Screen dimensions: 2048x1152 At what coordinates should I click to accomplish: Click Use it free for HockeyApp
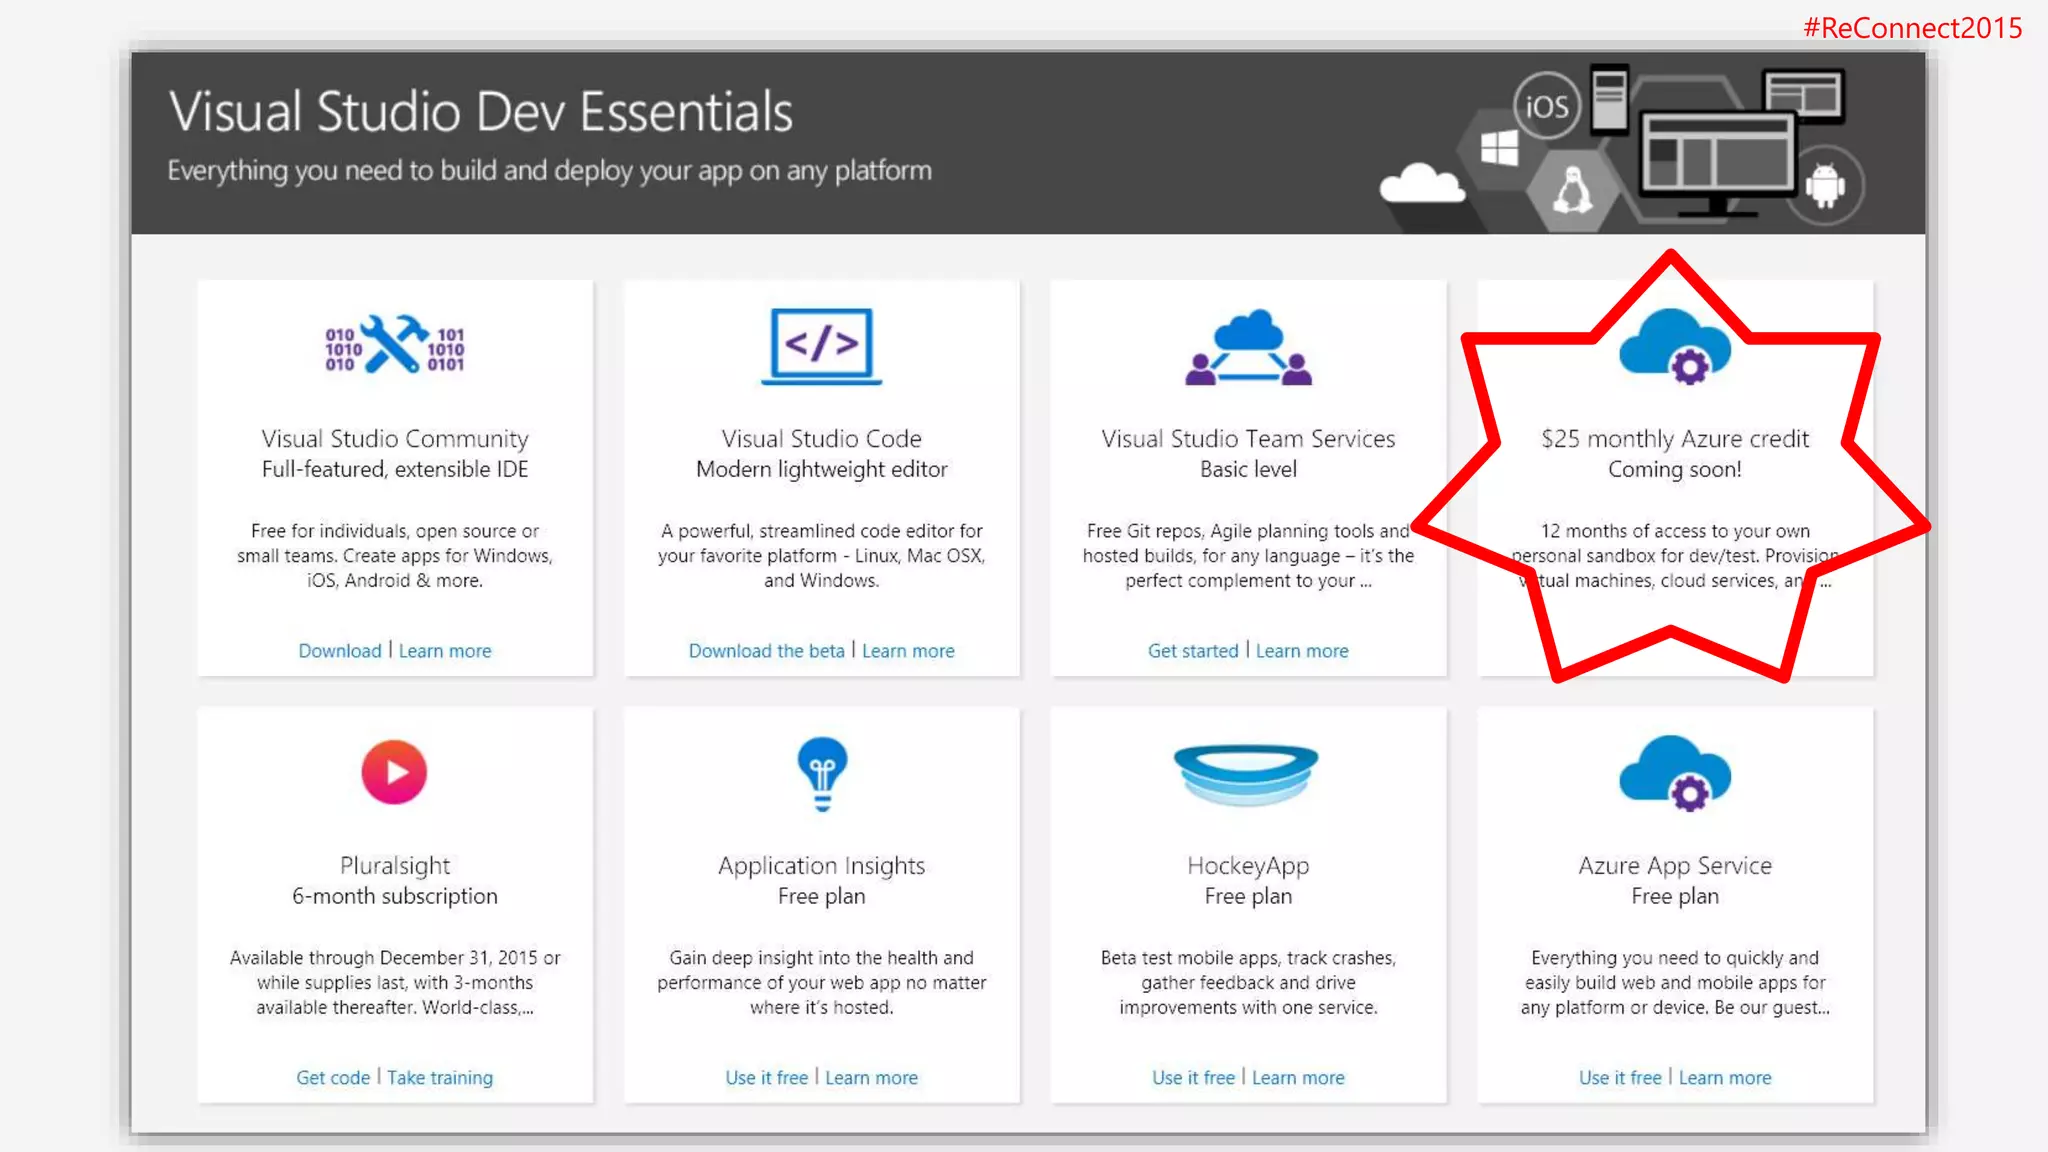1193,1078
